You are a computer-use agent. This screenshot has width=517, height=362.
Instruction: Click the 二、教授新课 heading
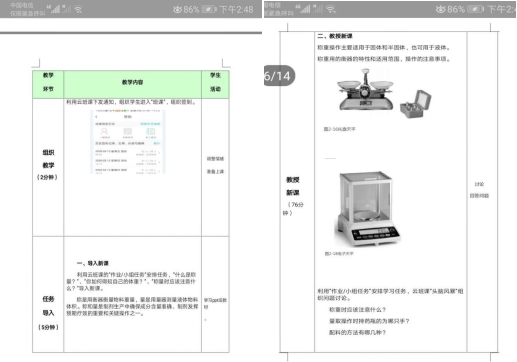[x=335, y=36]
